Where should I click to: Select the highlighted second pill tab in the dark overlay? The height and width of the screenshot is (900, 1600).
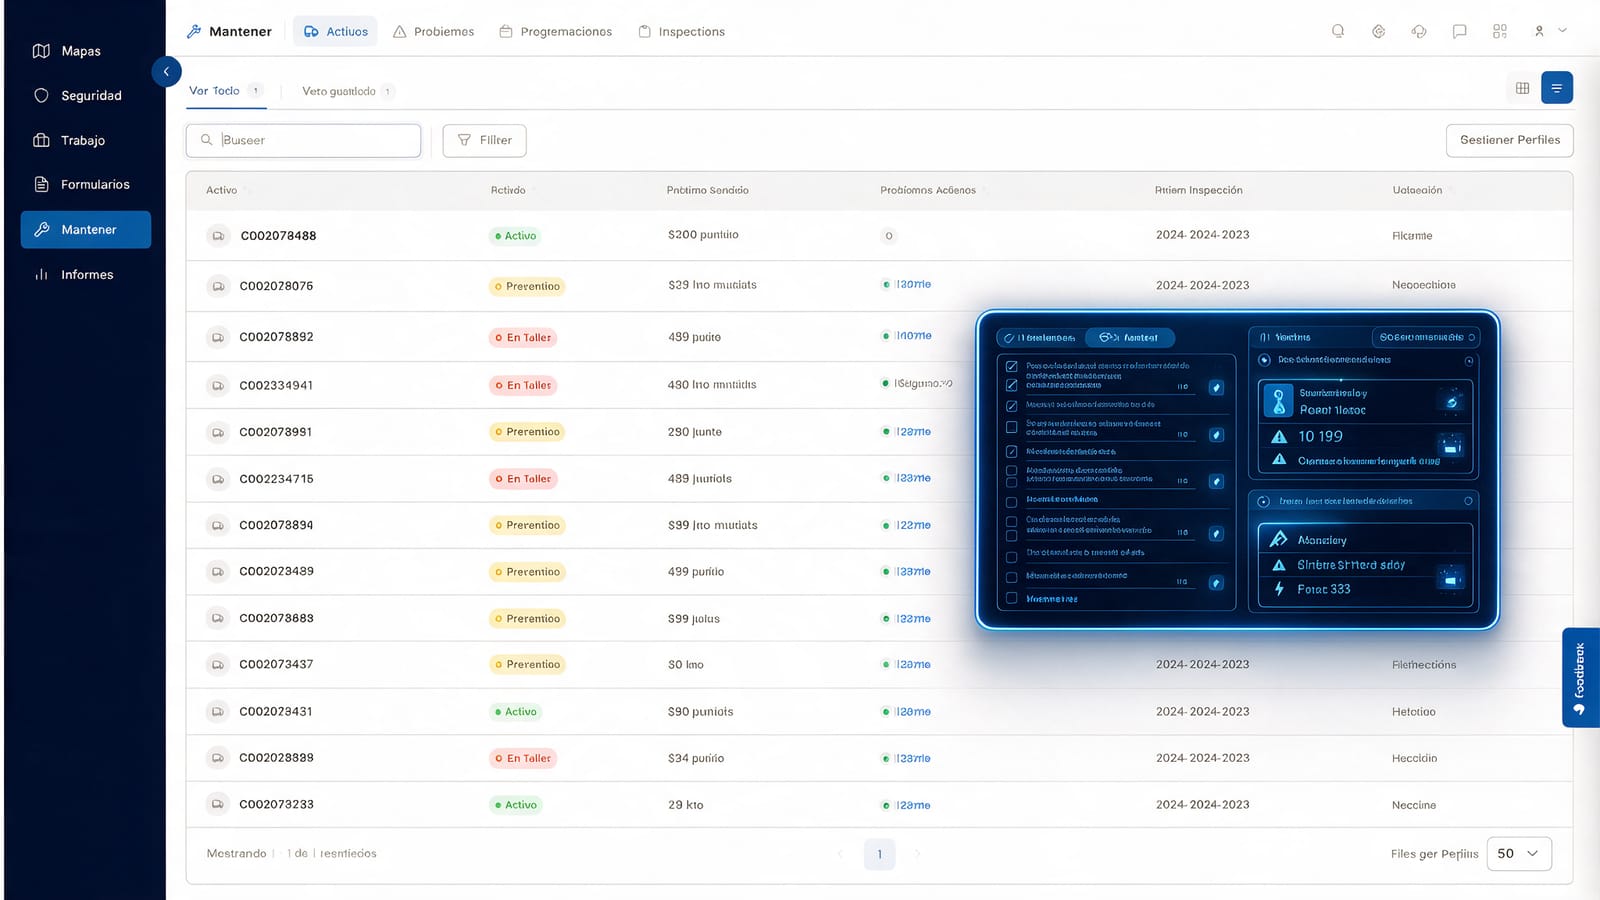1130,338
